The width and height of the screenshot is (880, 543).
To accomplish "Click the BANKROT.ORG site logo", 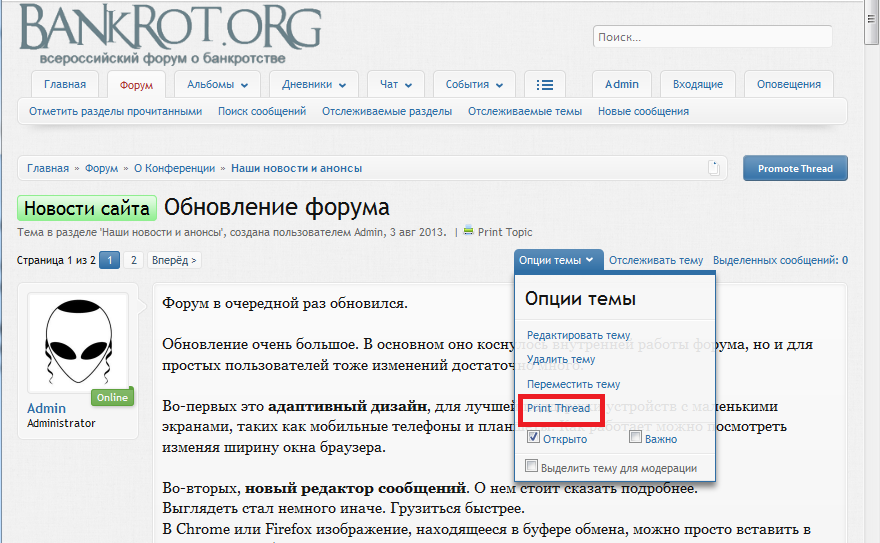I will [170, 32].
